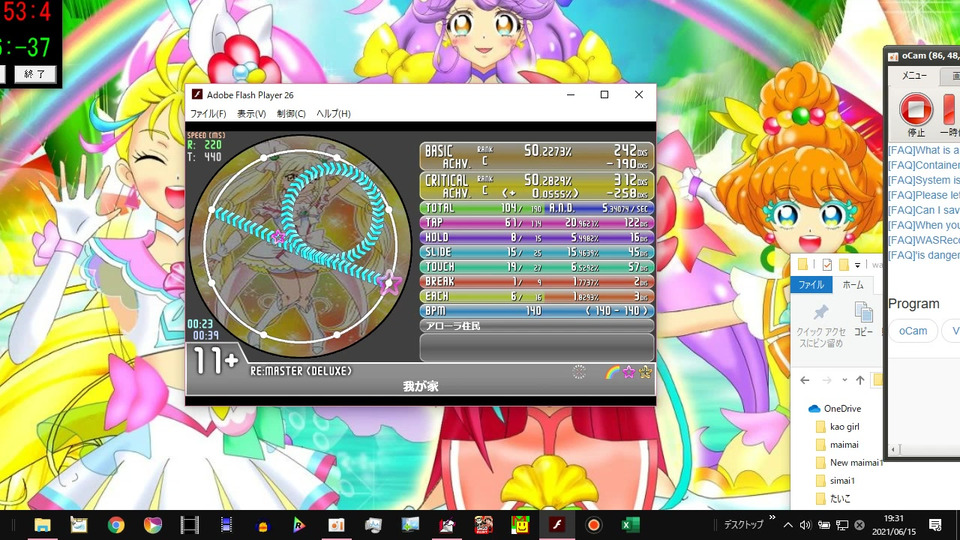Switch to Adobe Flash Player taskbar icon

pyautogui.click(x=557, y=525)
